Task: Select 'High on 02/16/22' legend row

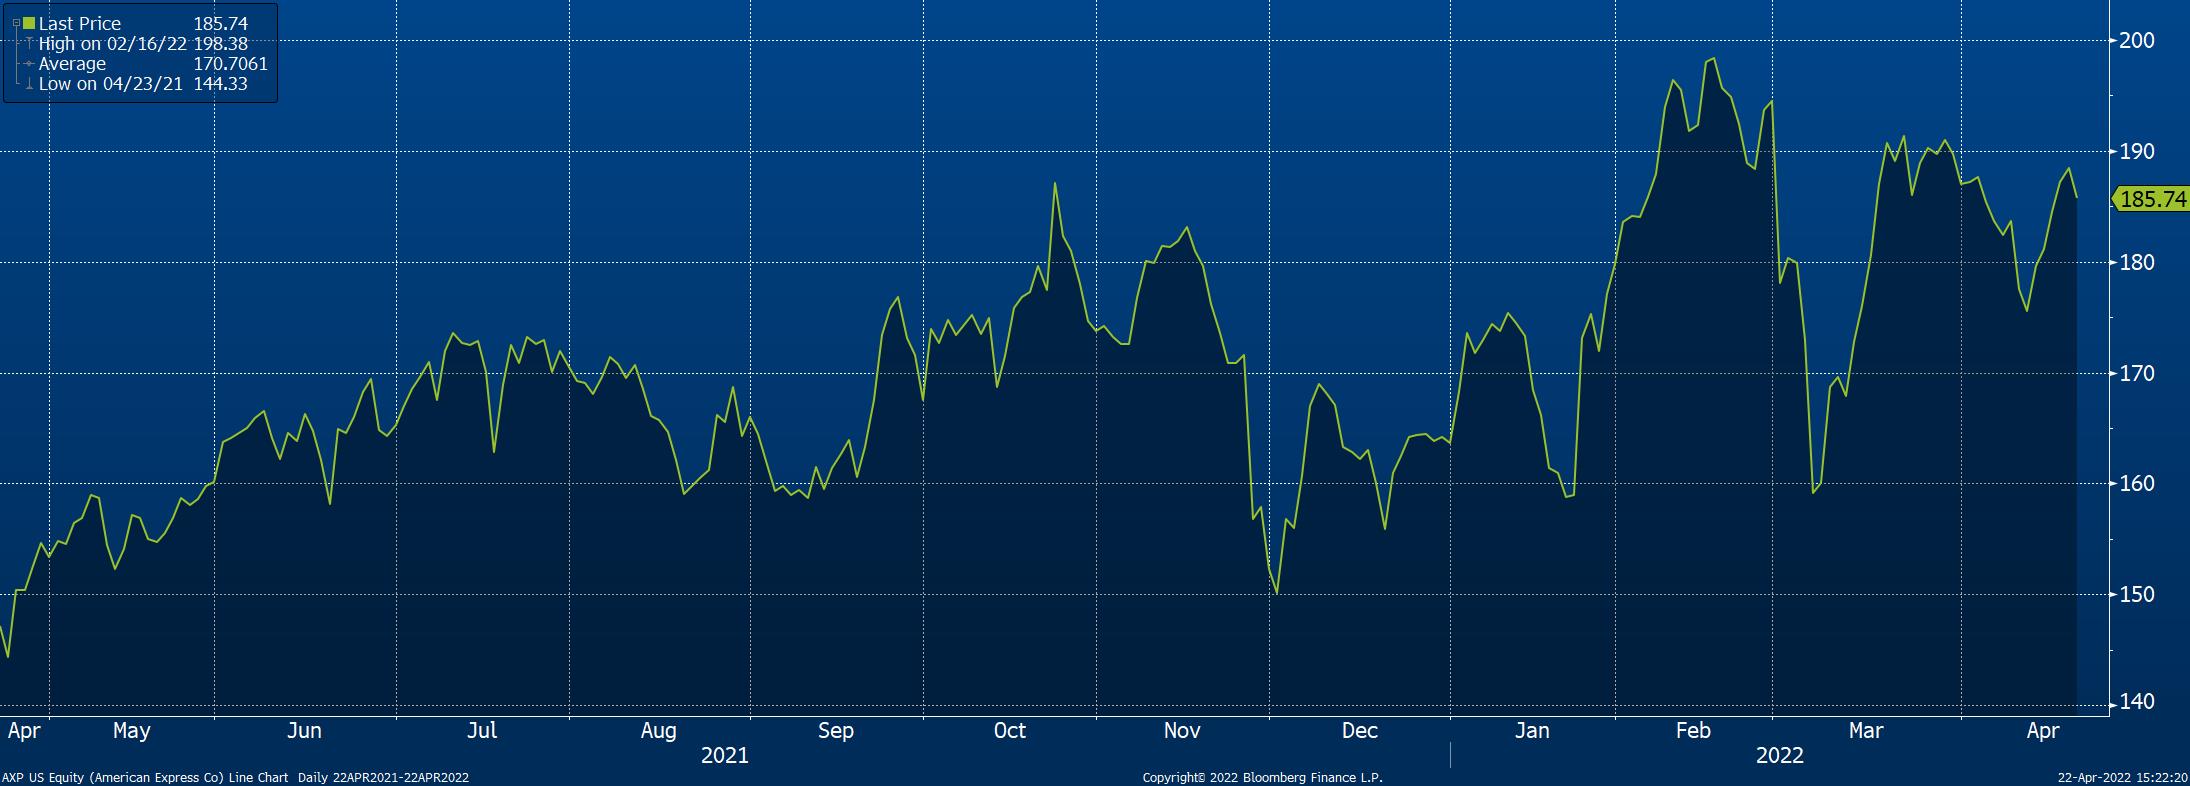Action: (112, 44)
